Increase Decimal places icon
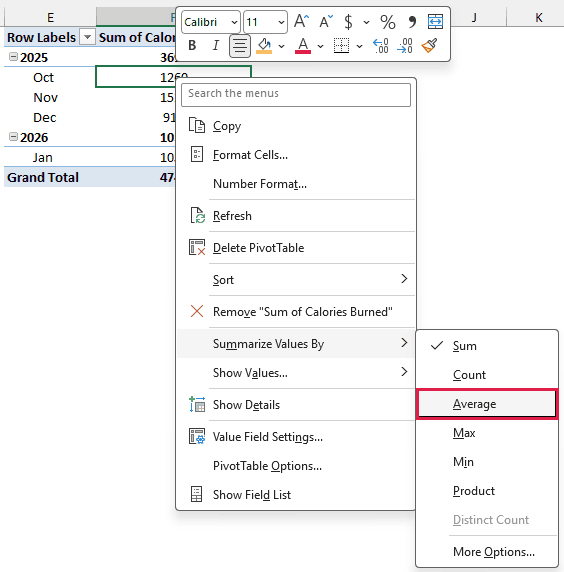564x572 pixels. tap(380, 46)
